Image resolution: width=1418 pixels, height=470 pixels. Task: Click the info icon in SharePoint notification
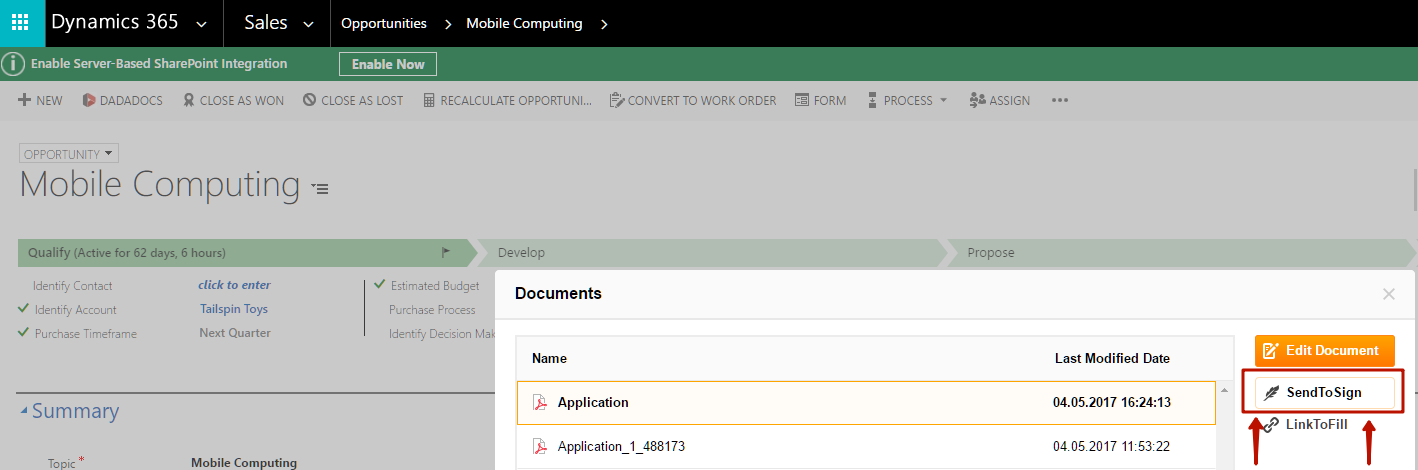[12, 64]
